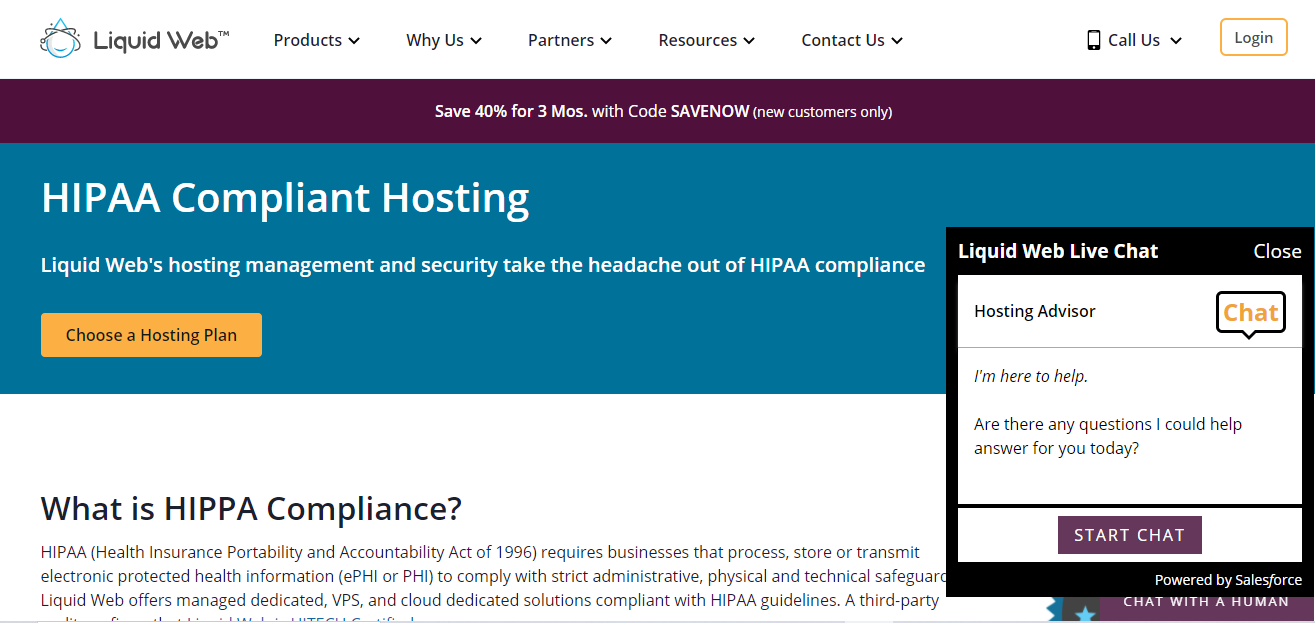Image resolution: width=1315 pixels, height=623 pixels.
Task: Click the phone icon beside Call Us
Action: coord(1093,40)
